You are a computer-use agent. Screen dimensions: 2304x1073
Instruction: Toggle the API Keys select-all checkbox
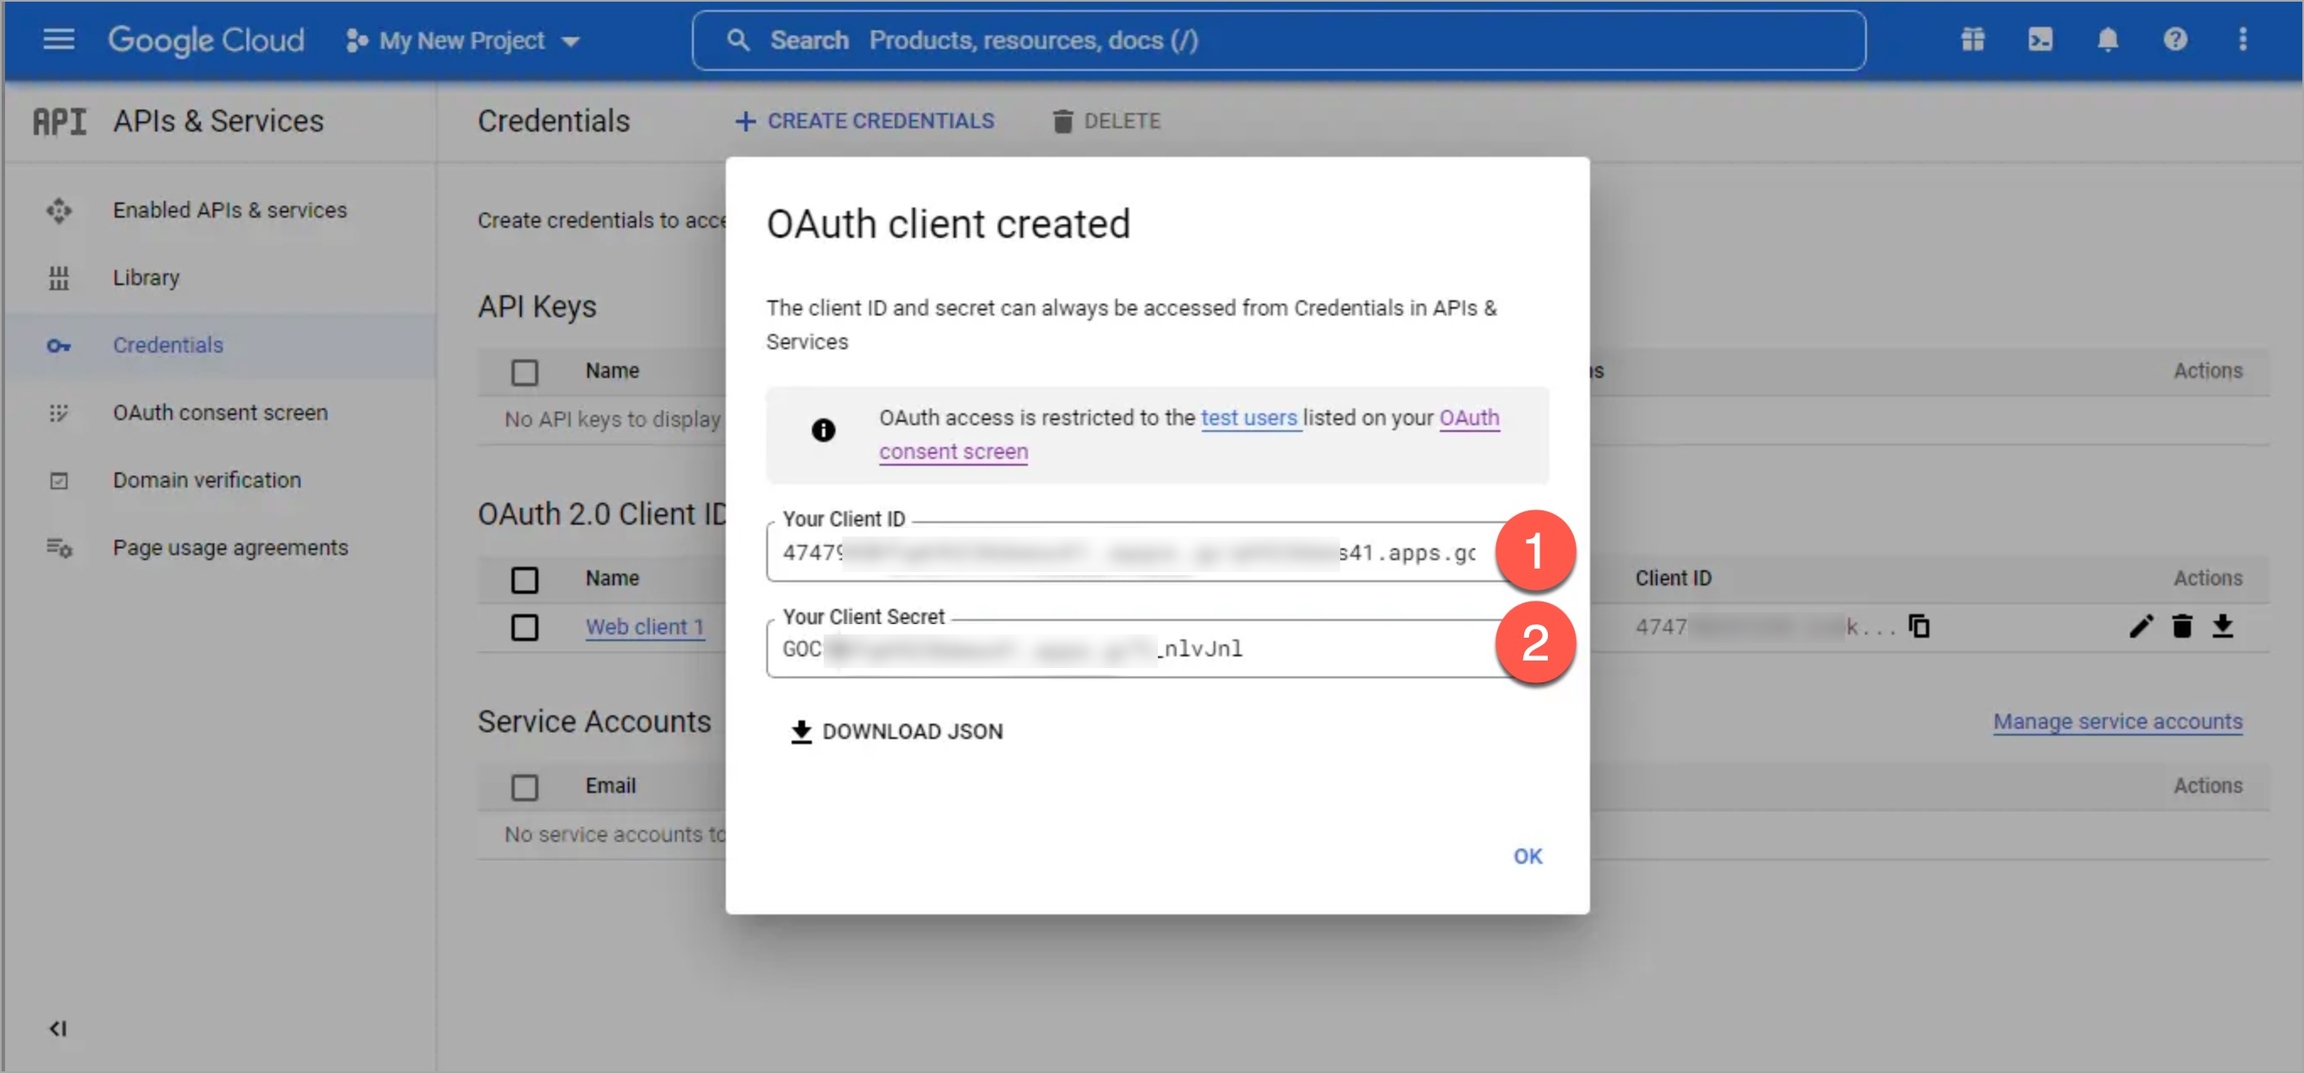[524, 372]
